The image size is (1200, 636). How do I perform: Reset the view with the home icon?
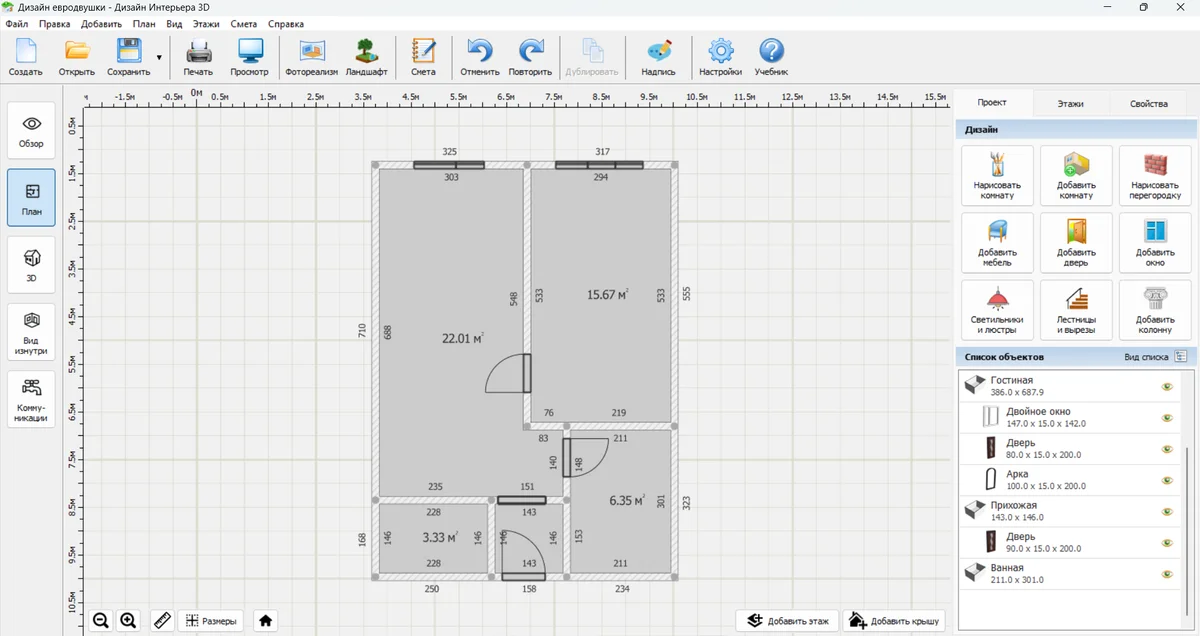[265, 621]
